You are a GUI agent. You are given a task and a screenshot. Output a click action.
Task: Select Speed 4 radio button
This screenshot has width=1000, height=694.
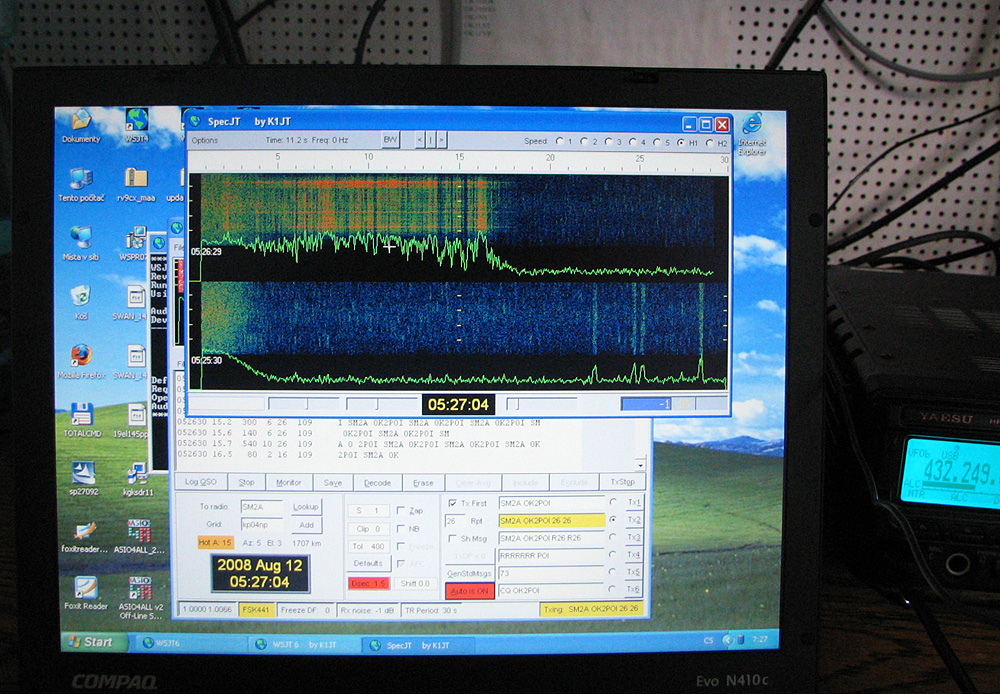point(633,142)
